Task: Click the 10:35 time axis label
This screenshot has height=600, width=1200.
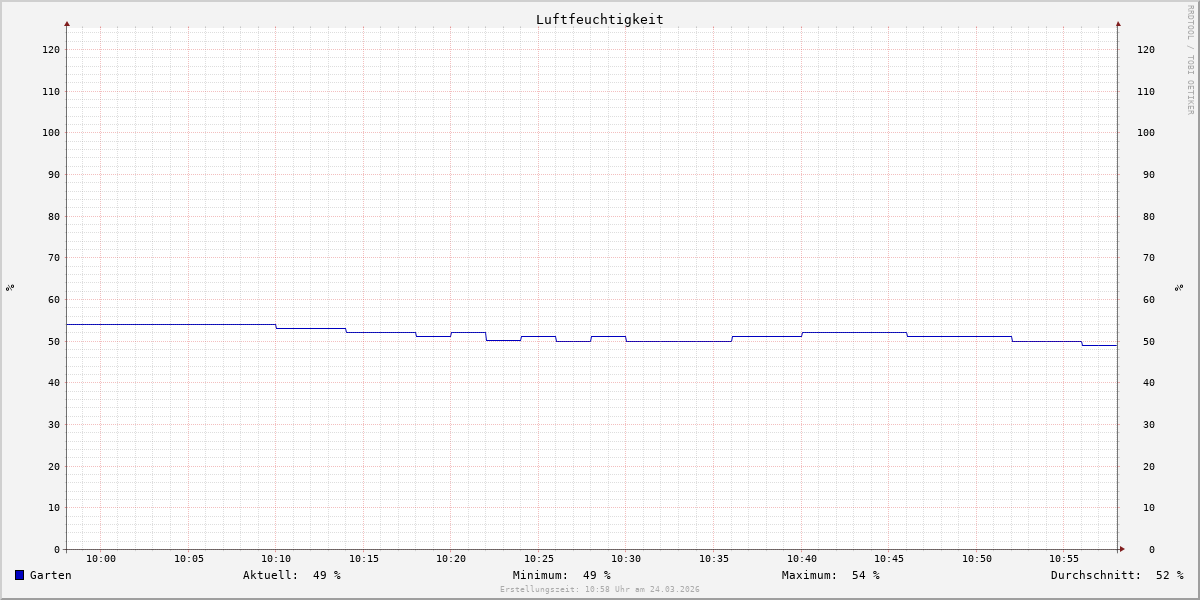Action: pos(714,559)
